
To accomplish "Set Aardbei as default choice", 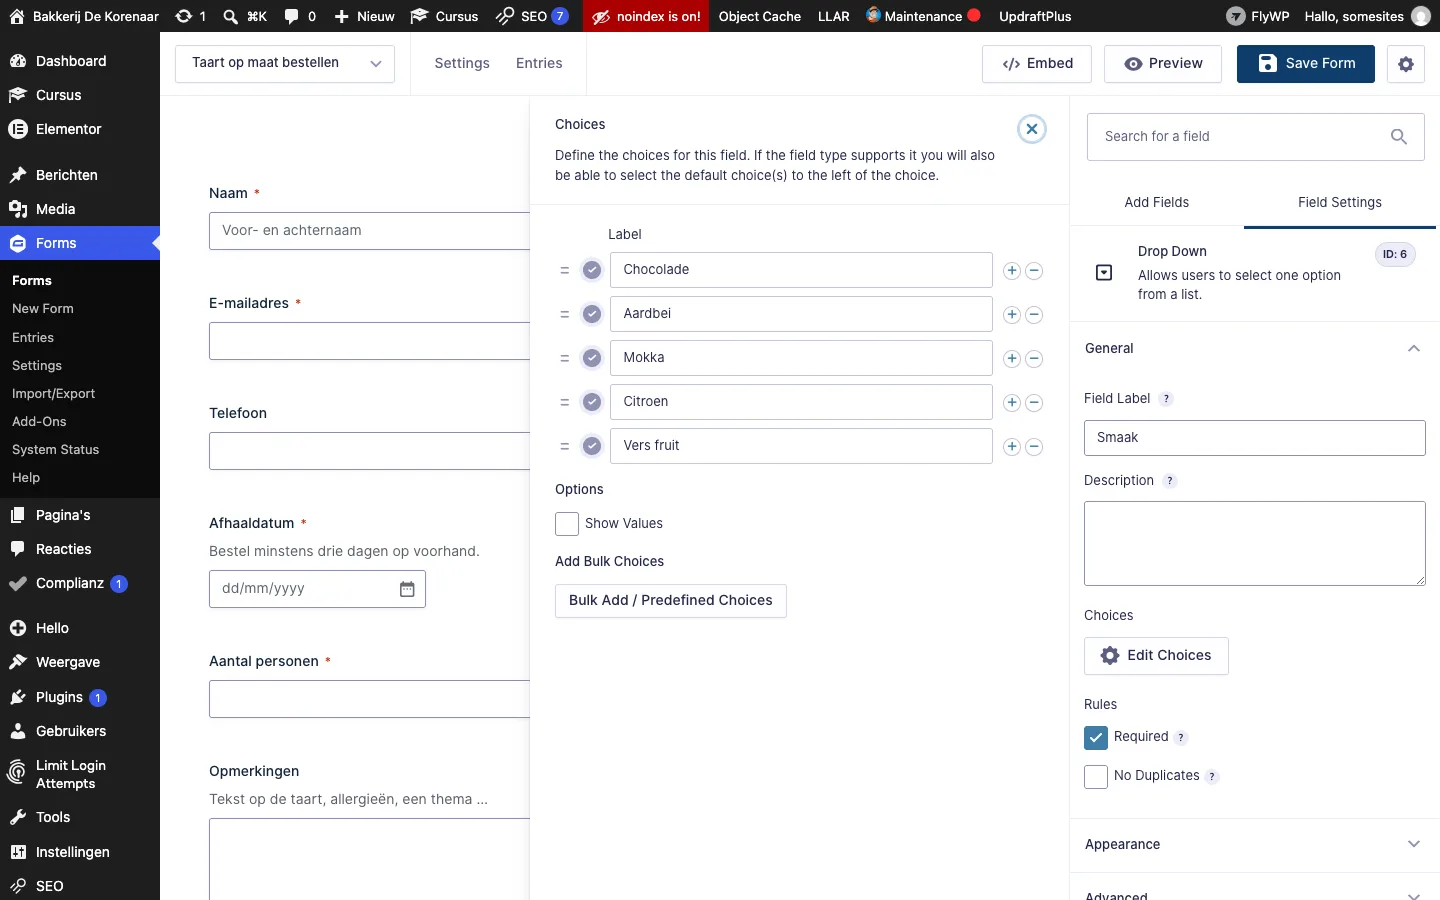I will click(592, 314).
